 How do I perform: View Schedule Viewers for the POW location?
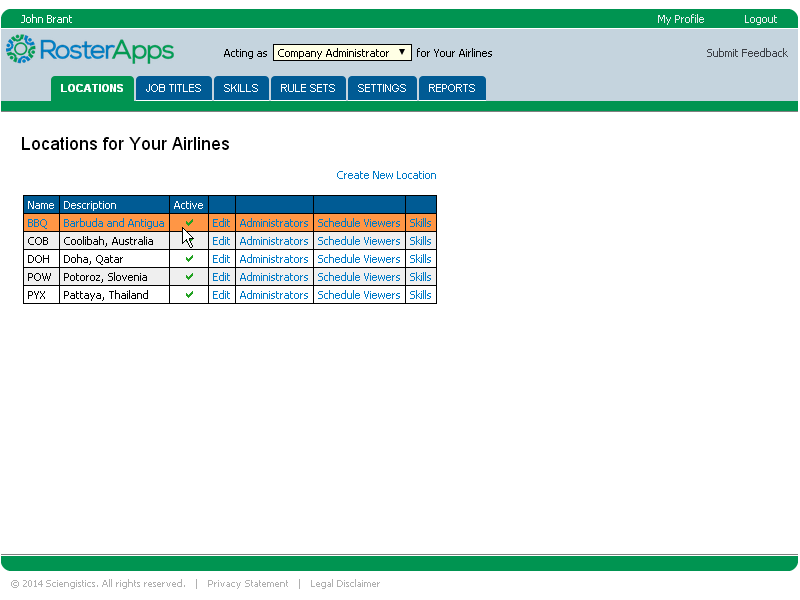(358, 277)
